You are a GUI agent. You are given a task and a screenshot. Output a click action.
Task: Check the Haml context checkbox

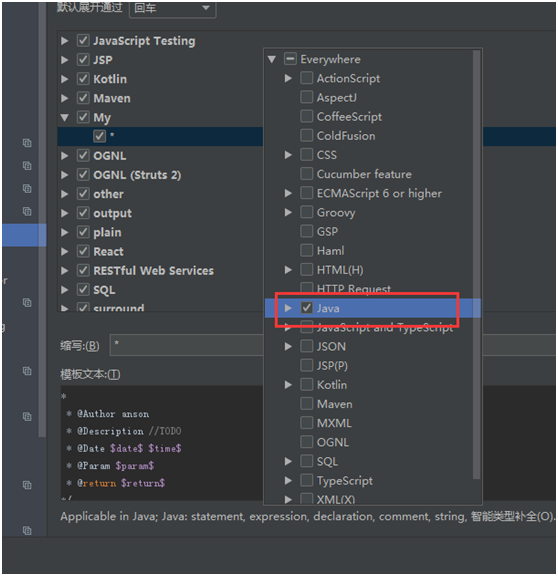pos(307,251)
